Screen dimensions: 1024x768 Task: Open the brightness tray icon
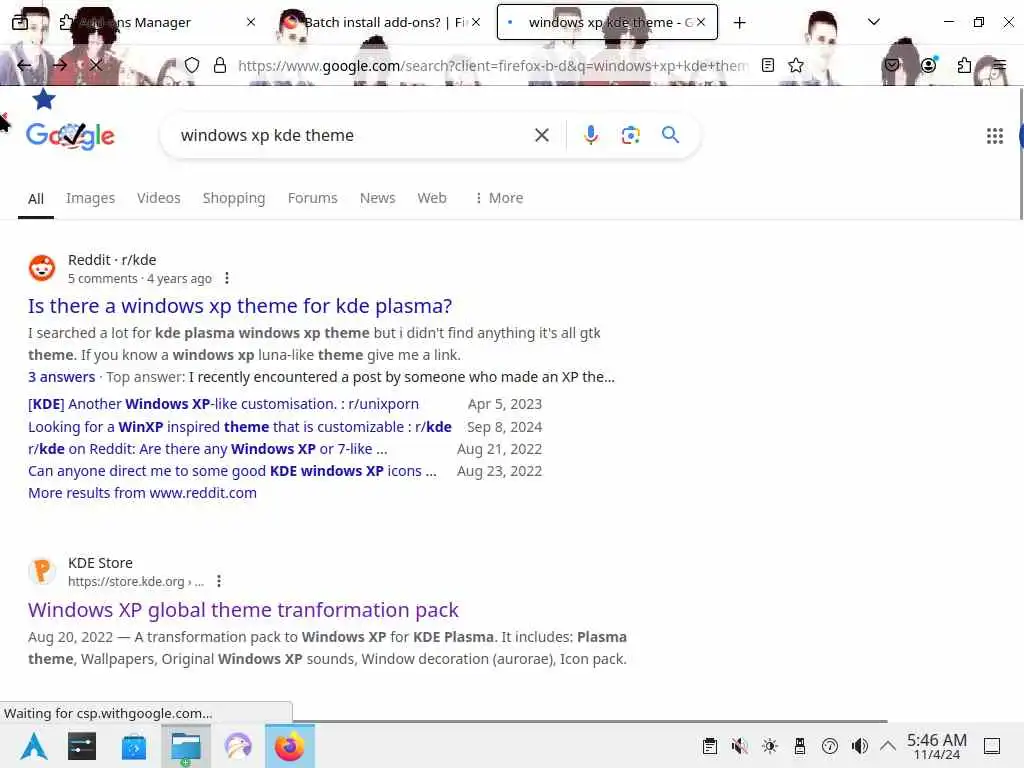770,746
